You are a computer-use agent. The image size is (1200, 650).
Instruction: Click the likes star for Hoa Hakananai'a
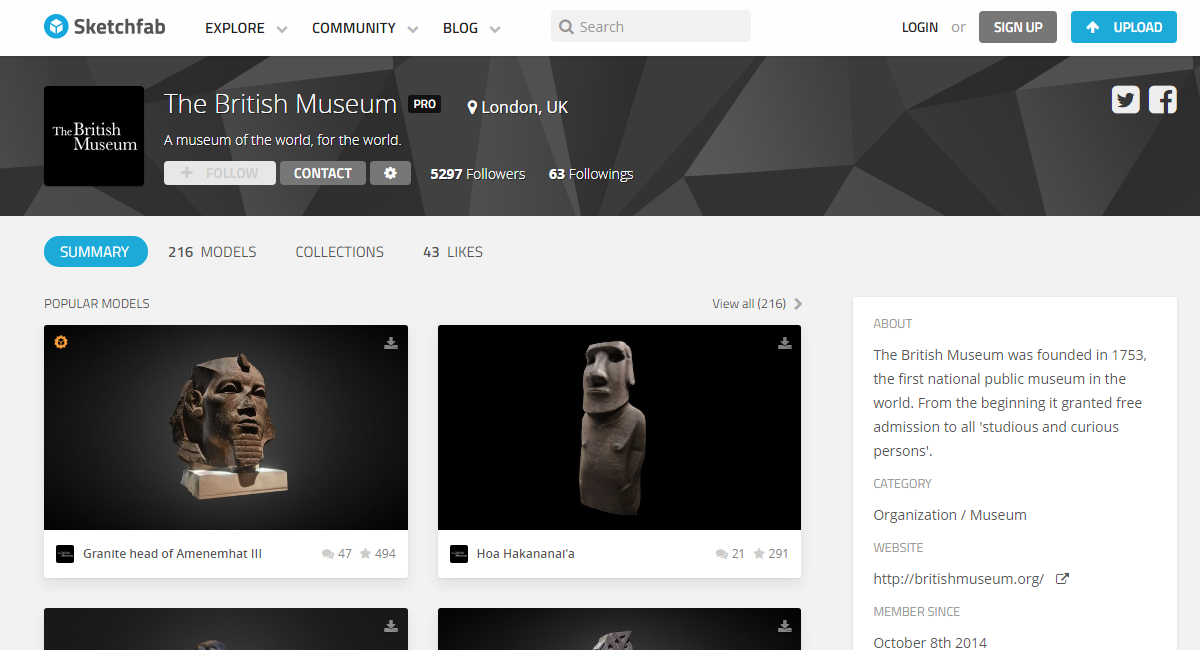[x=759, y=553]
